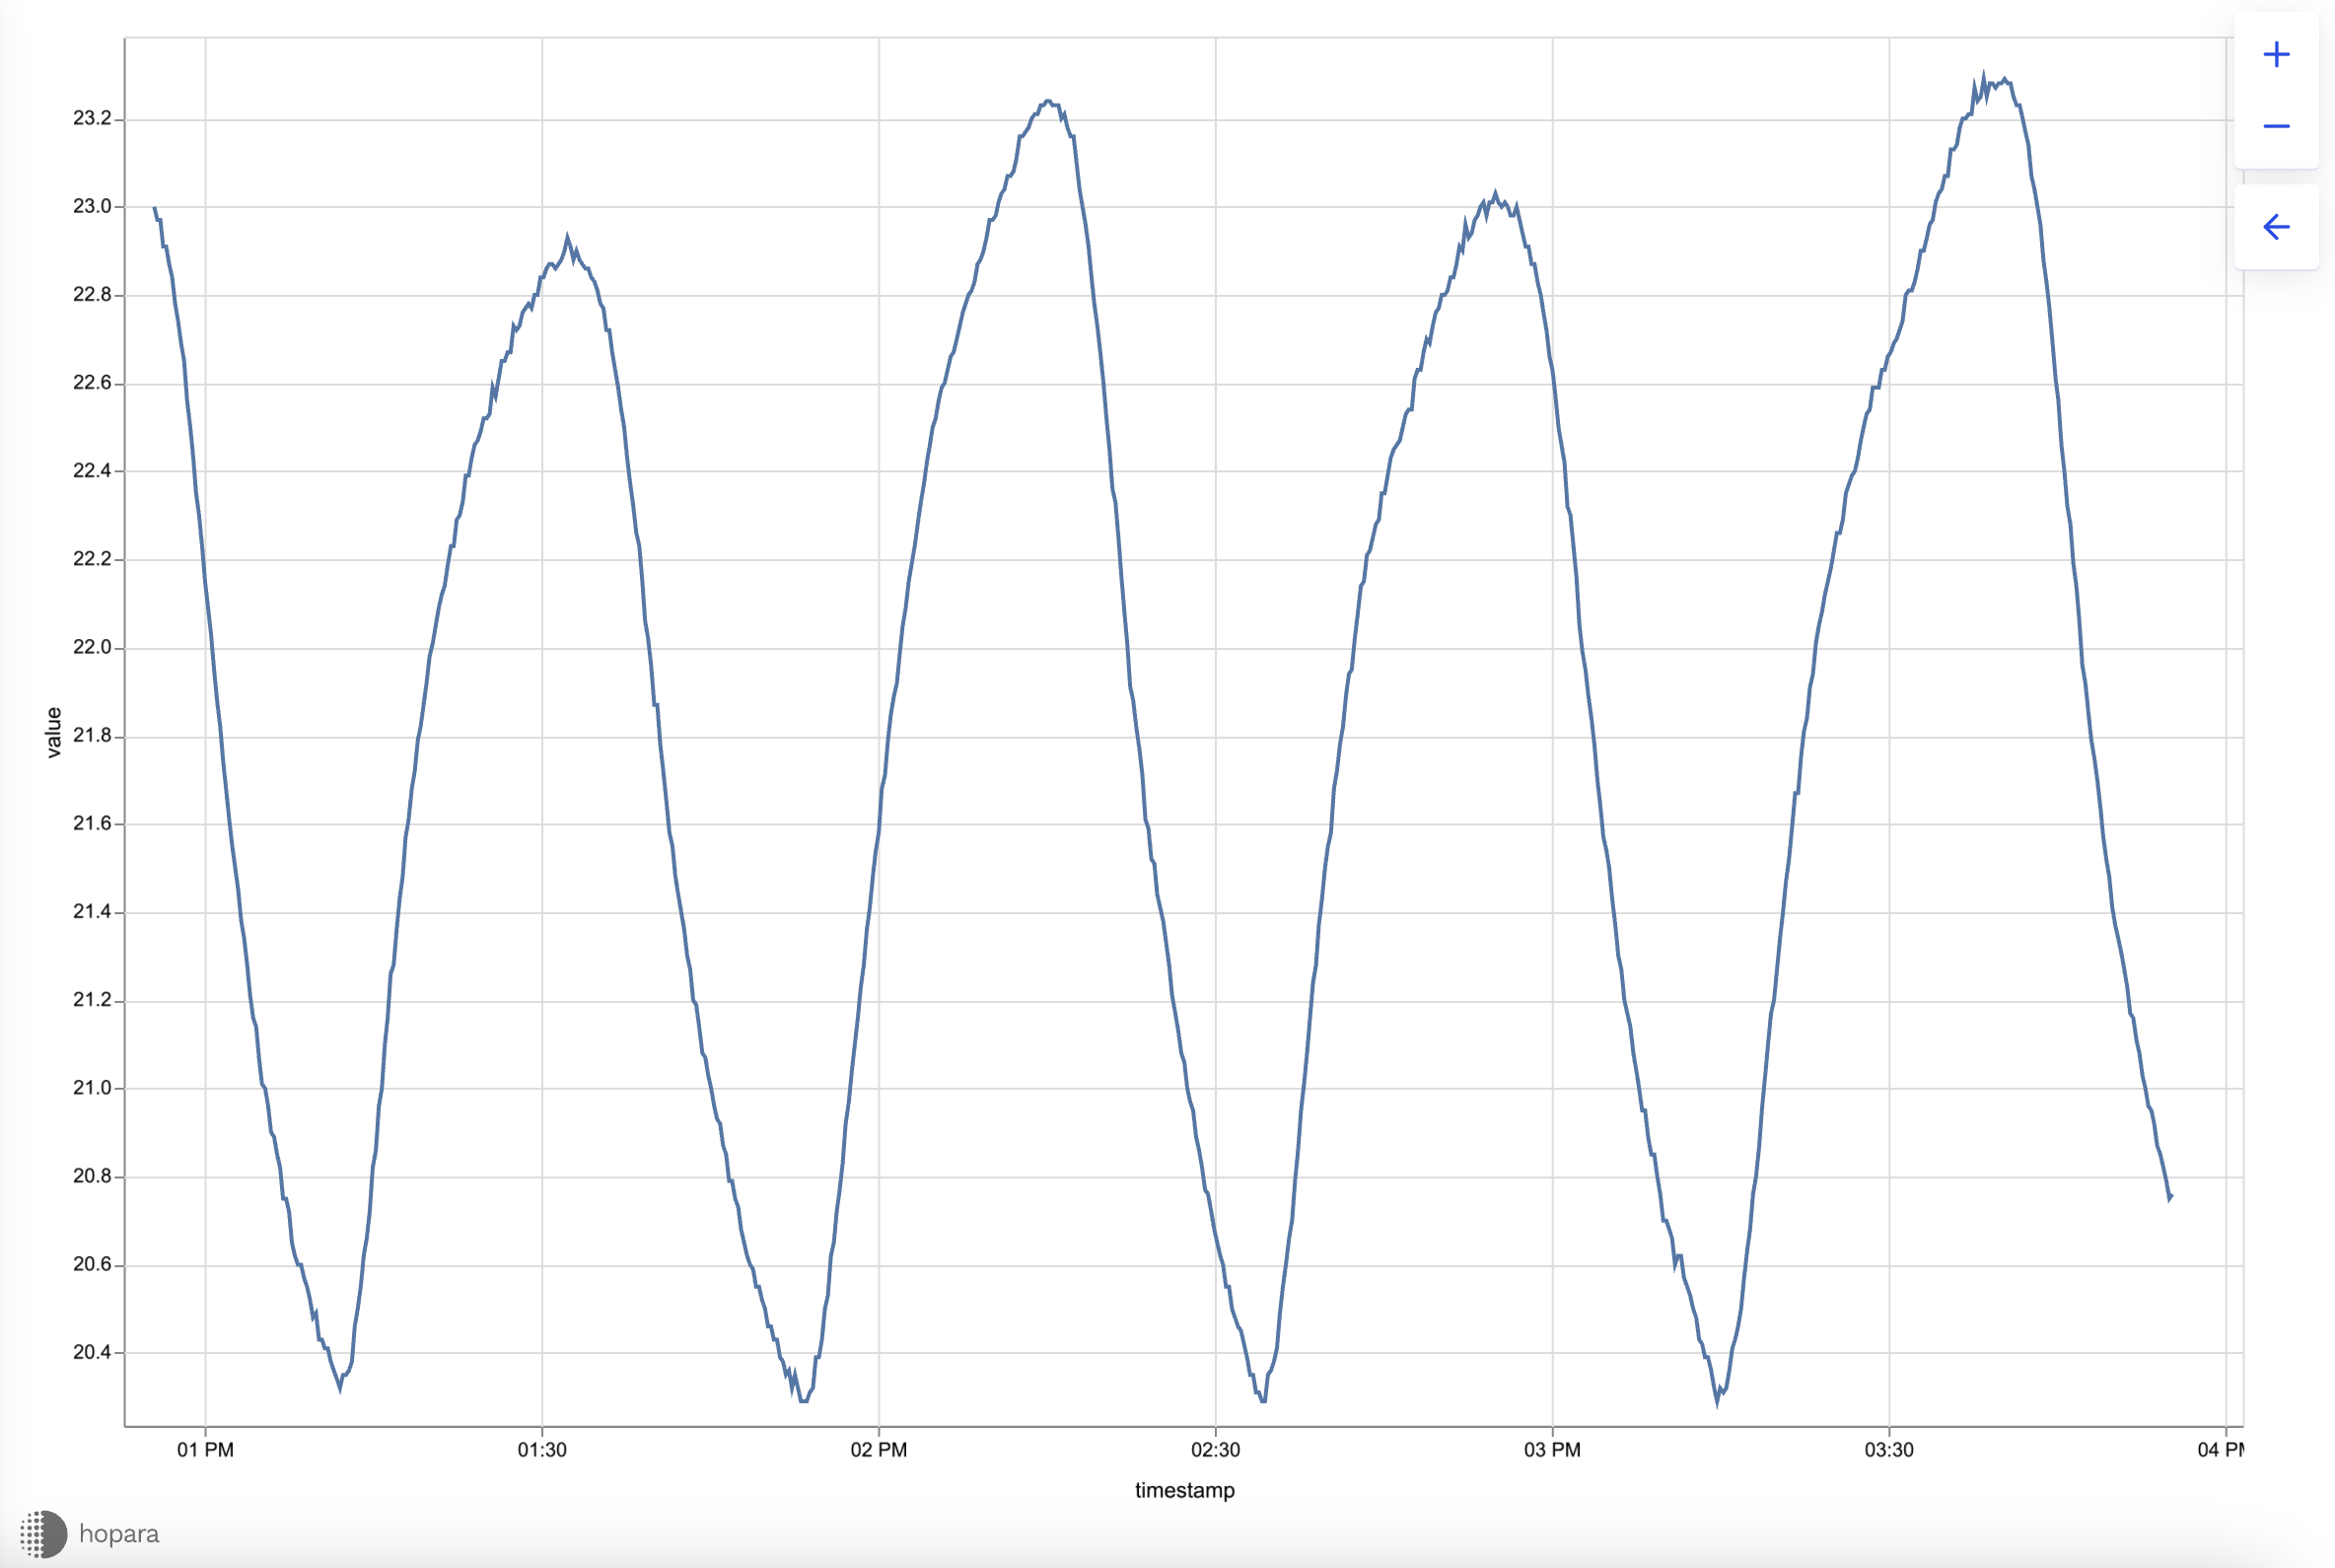Viewport: 2335px width, 1568px height.
Task: Select the 01:30 time tick label
Action: coord(542,1450)
